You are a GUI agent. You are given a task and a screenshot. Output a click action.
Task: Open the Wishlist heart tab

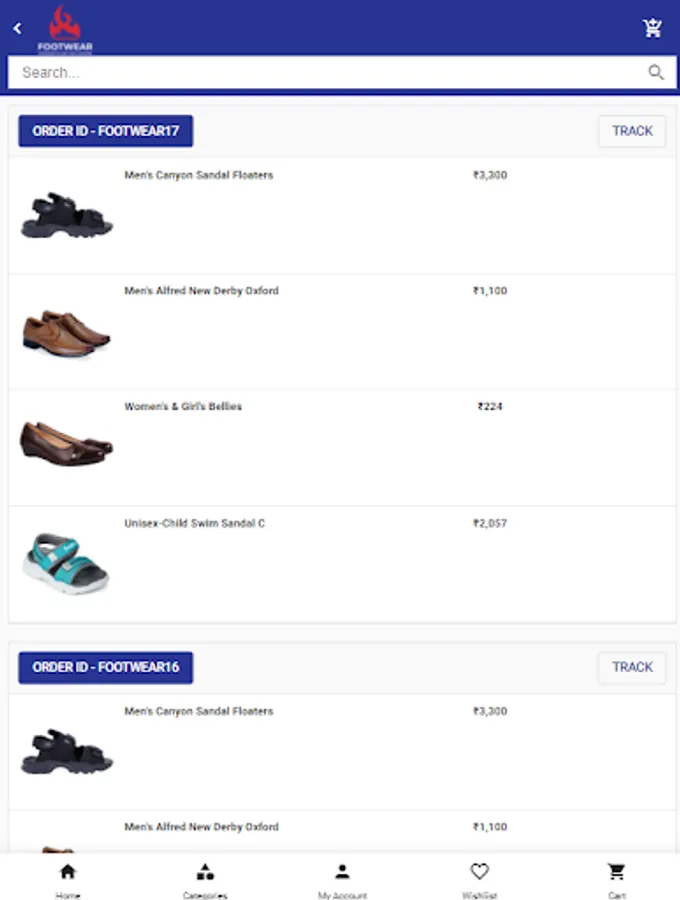[479, 878]
